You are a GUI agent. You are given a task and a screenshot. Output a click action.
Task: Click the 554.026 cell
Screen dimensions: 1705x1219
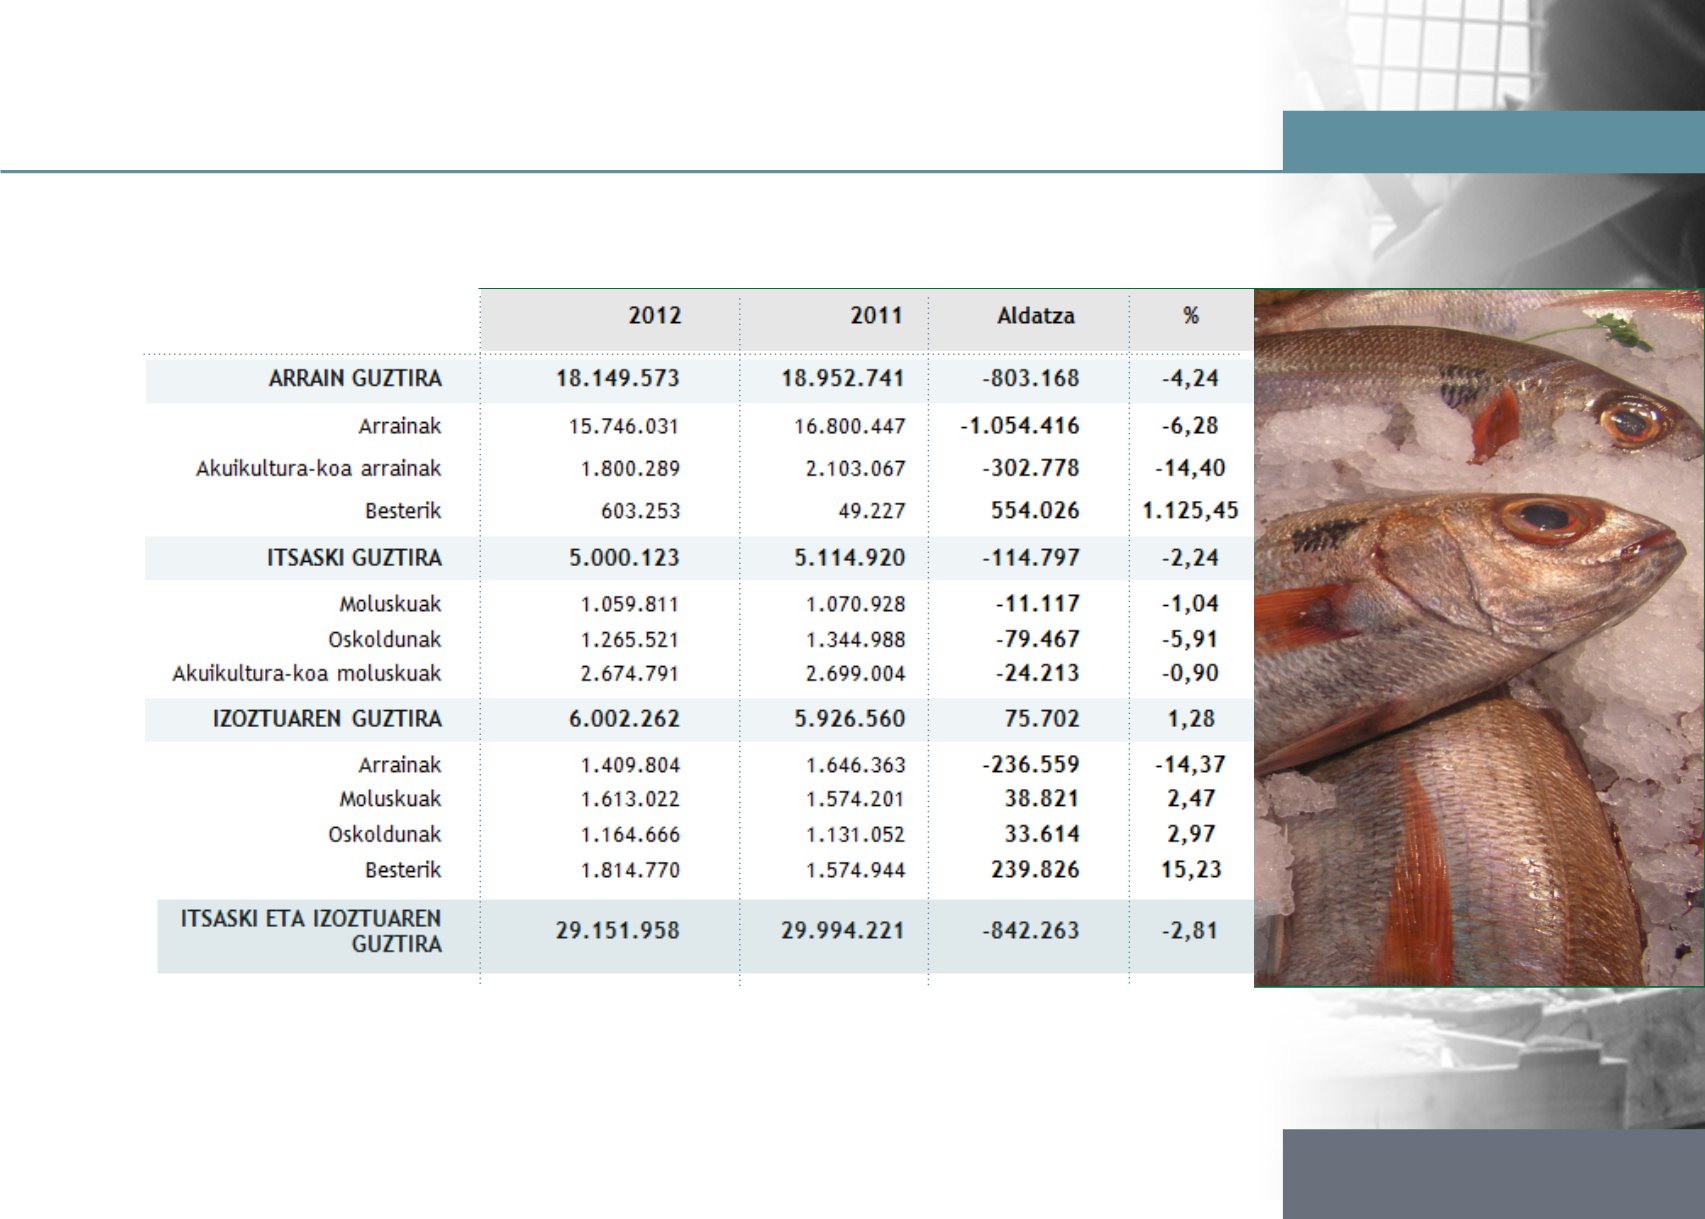coord(1035,510)
